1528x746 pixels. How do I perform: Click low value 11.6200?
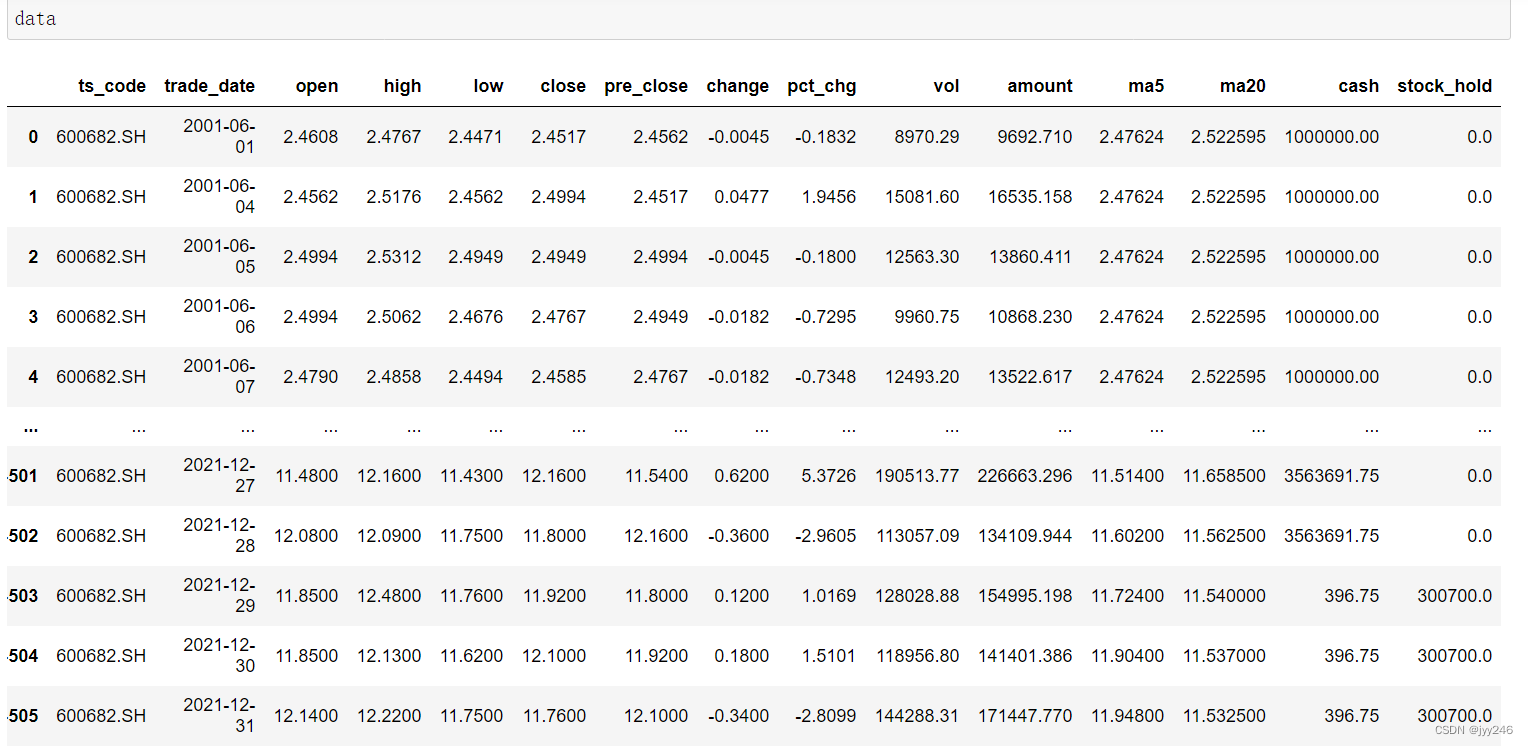472,656
